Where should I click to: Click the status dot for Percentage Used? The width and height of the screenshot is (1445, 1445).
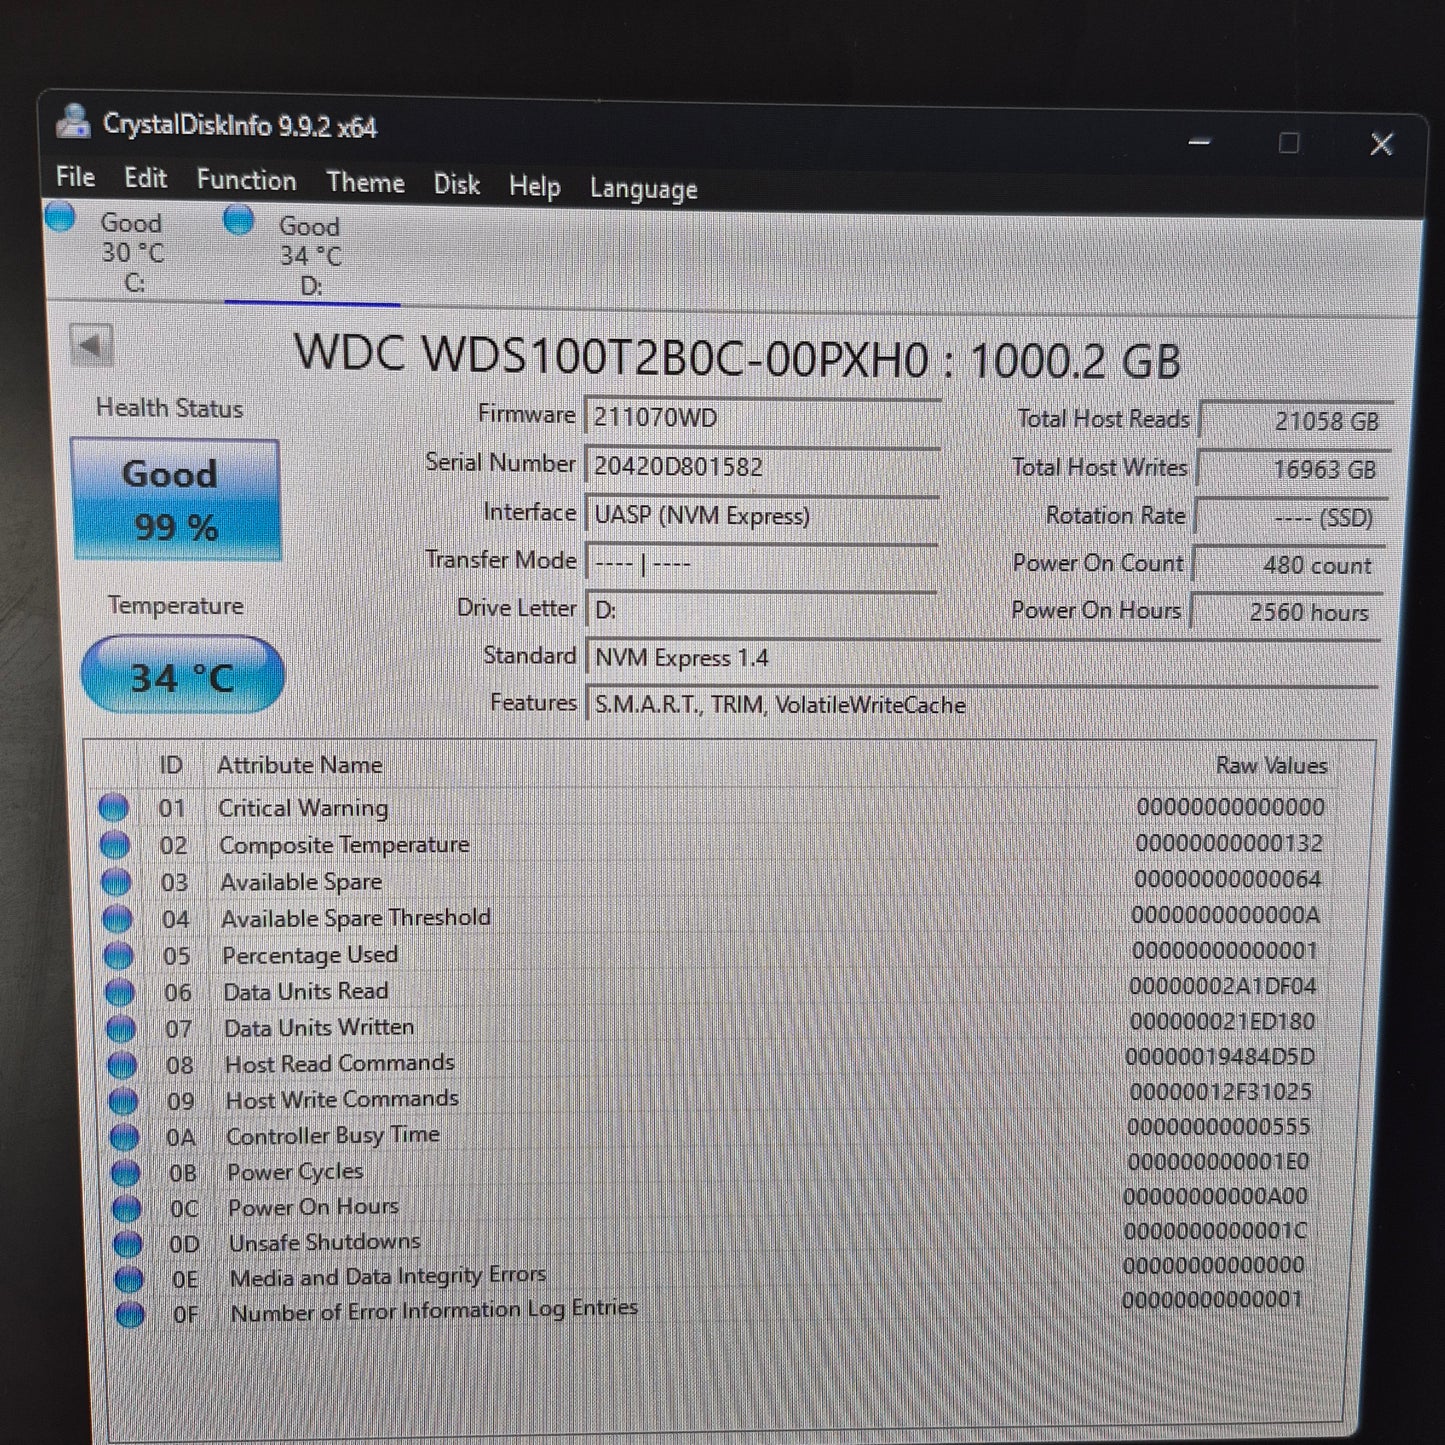coord(118,955)
